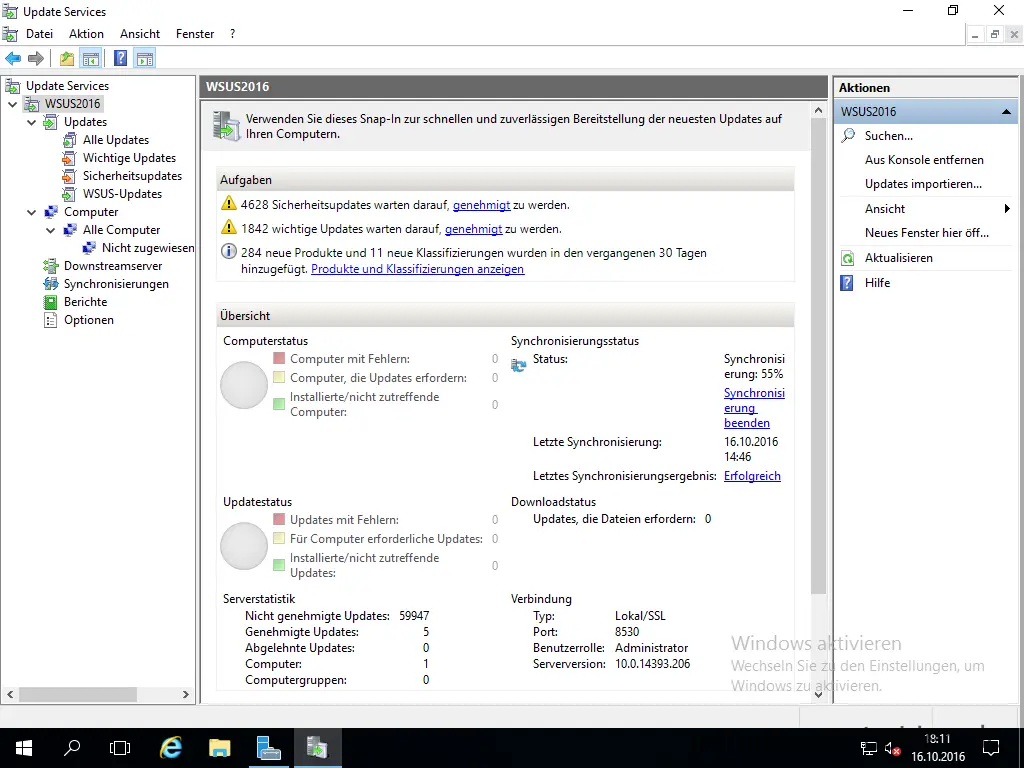This screenshot has height=768, width=1024.
Task: Collapse the WSUS2016 tree node
Action: 12,104
